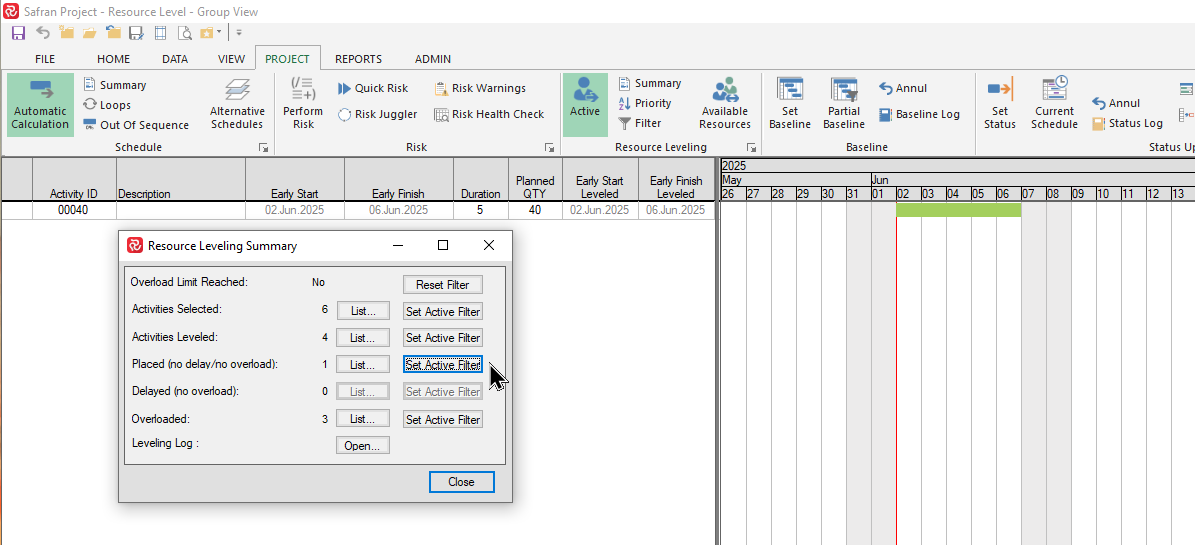The width and height of the screenshot is (1195, 545).
Task: Click List for Activities Leveled
Action: [x=363, y=338]
